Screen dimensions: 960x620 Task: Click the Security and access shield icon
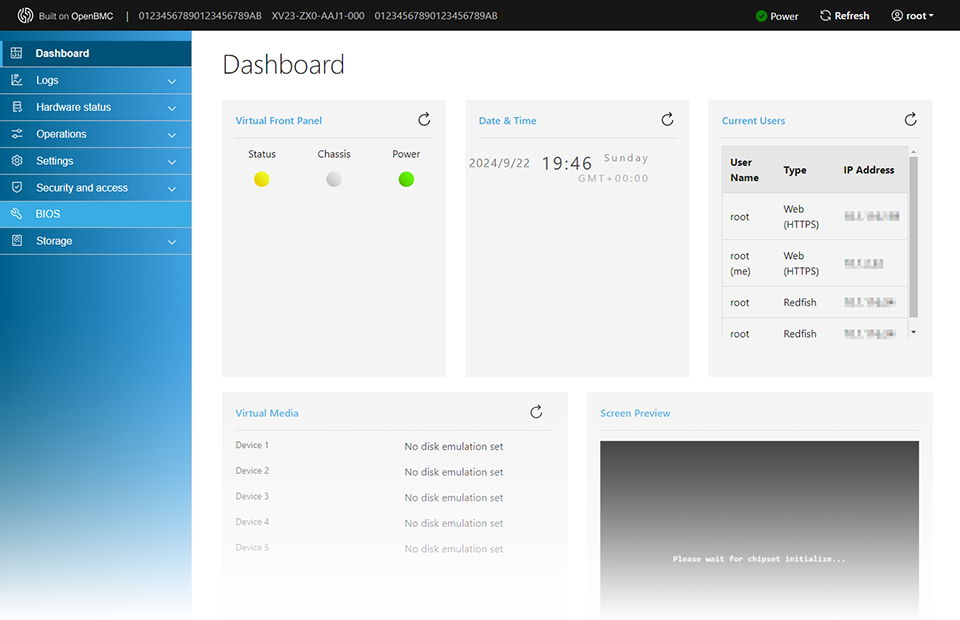coord(16,187)
